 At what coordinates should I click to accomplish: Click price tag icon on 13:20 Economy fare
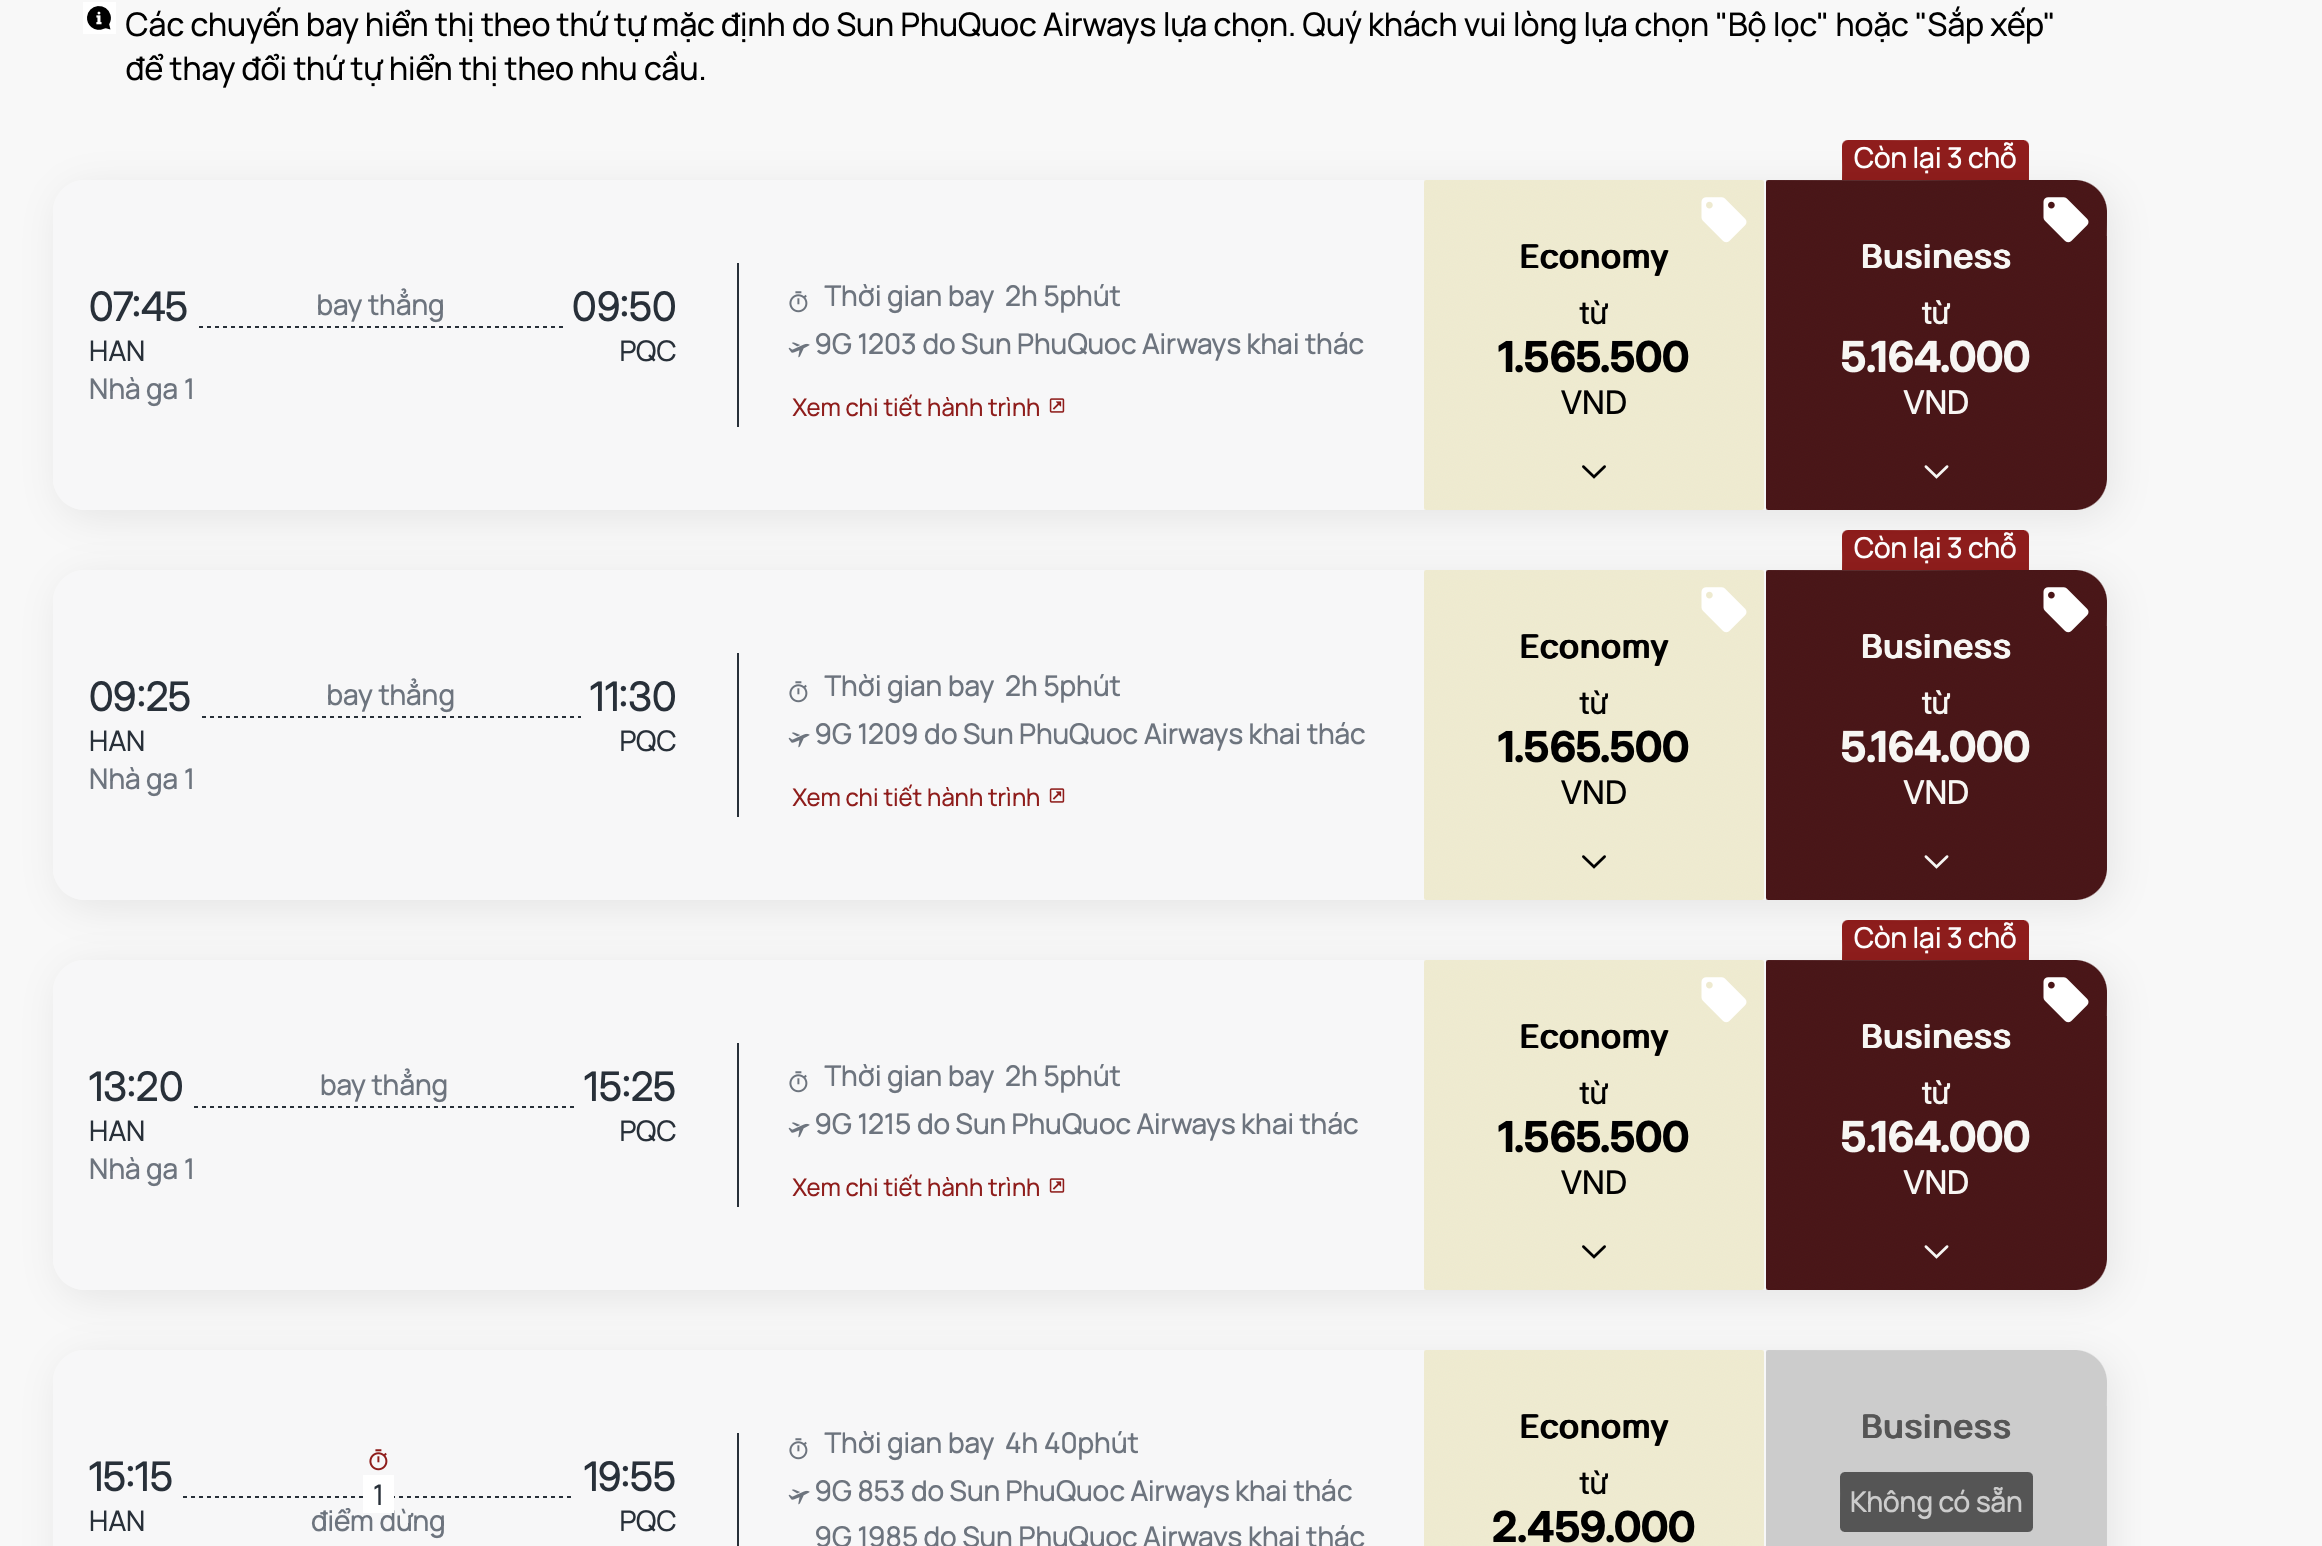1723,999
